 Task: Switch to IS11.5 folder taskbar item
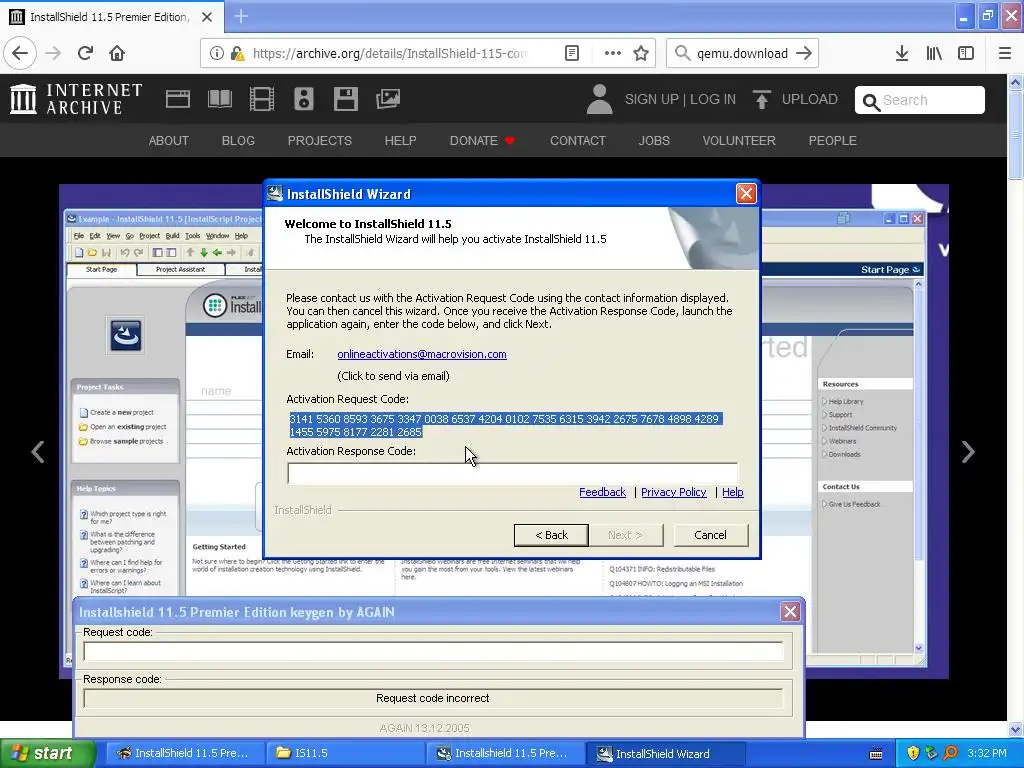point(345,754)
